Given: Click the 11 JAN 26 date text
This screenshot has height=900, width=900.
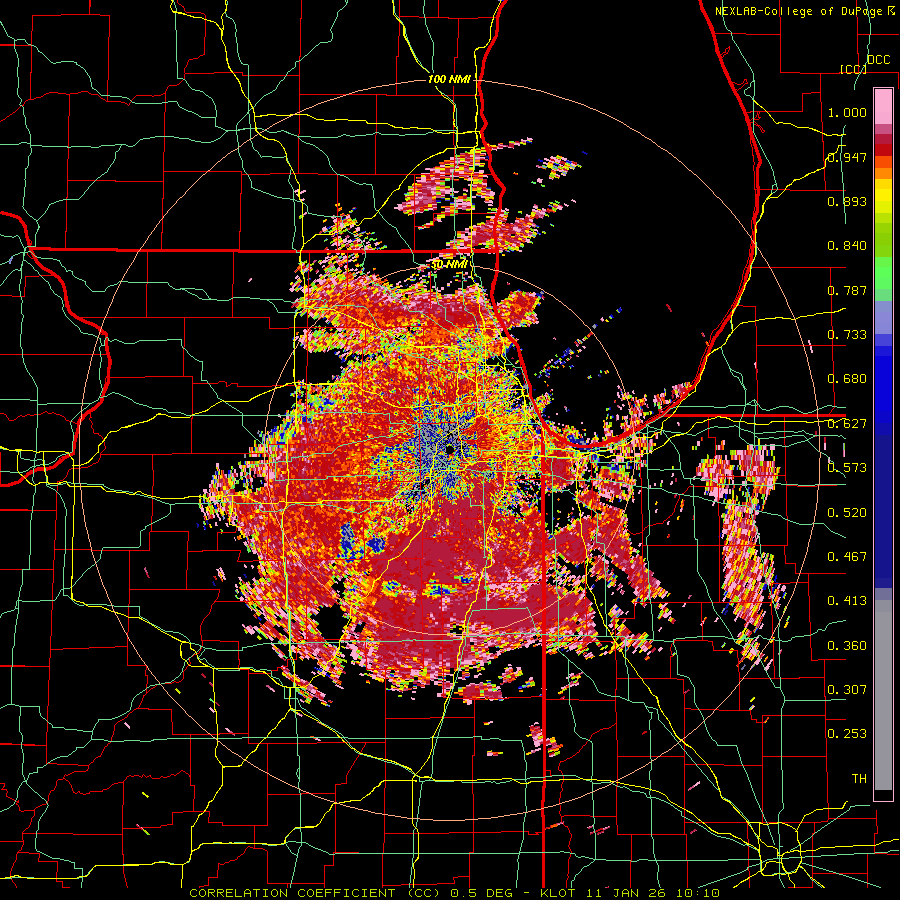Looking at the screenshot, I should point(628,893).
